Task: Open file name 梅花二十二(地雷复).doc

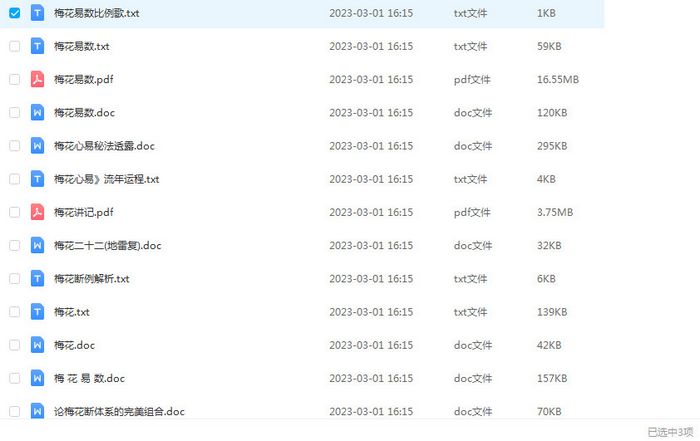Action: coord(108,245)
